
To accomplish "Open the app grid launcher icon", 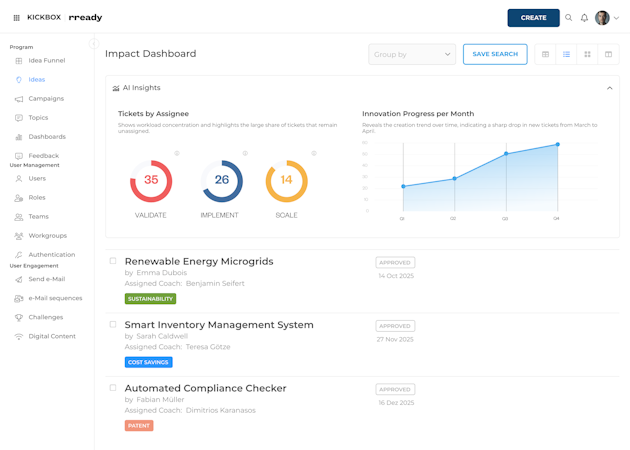I will point(16,18).
